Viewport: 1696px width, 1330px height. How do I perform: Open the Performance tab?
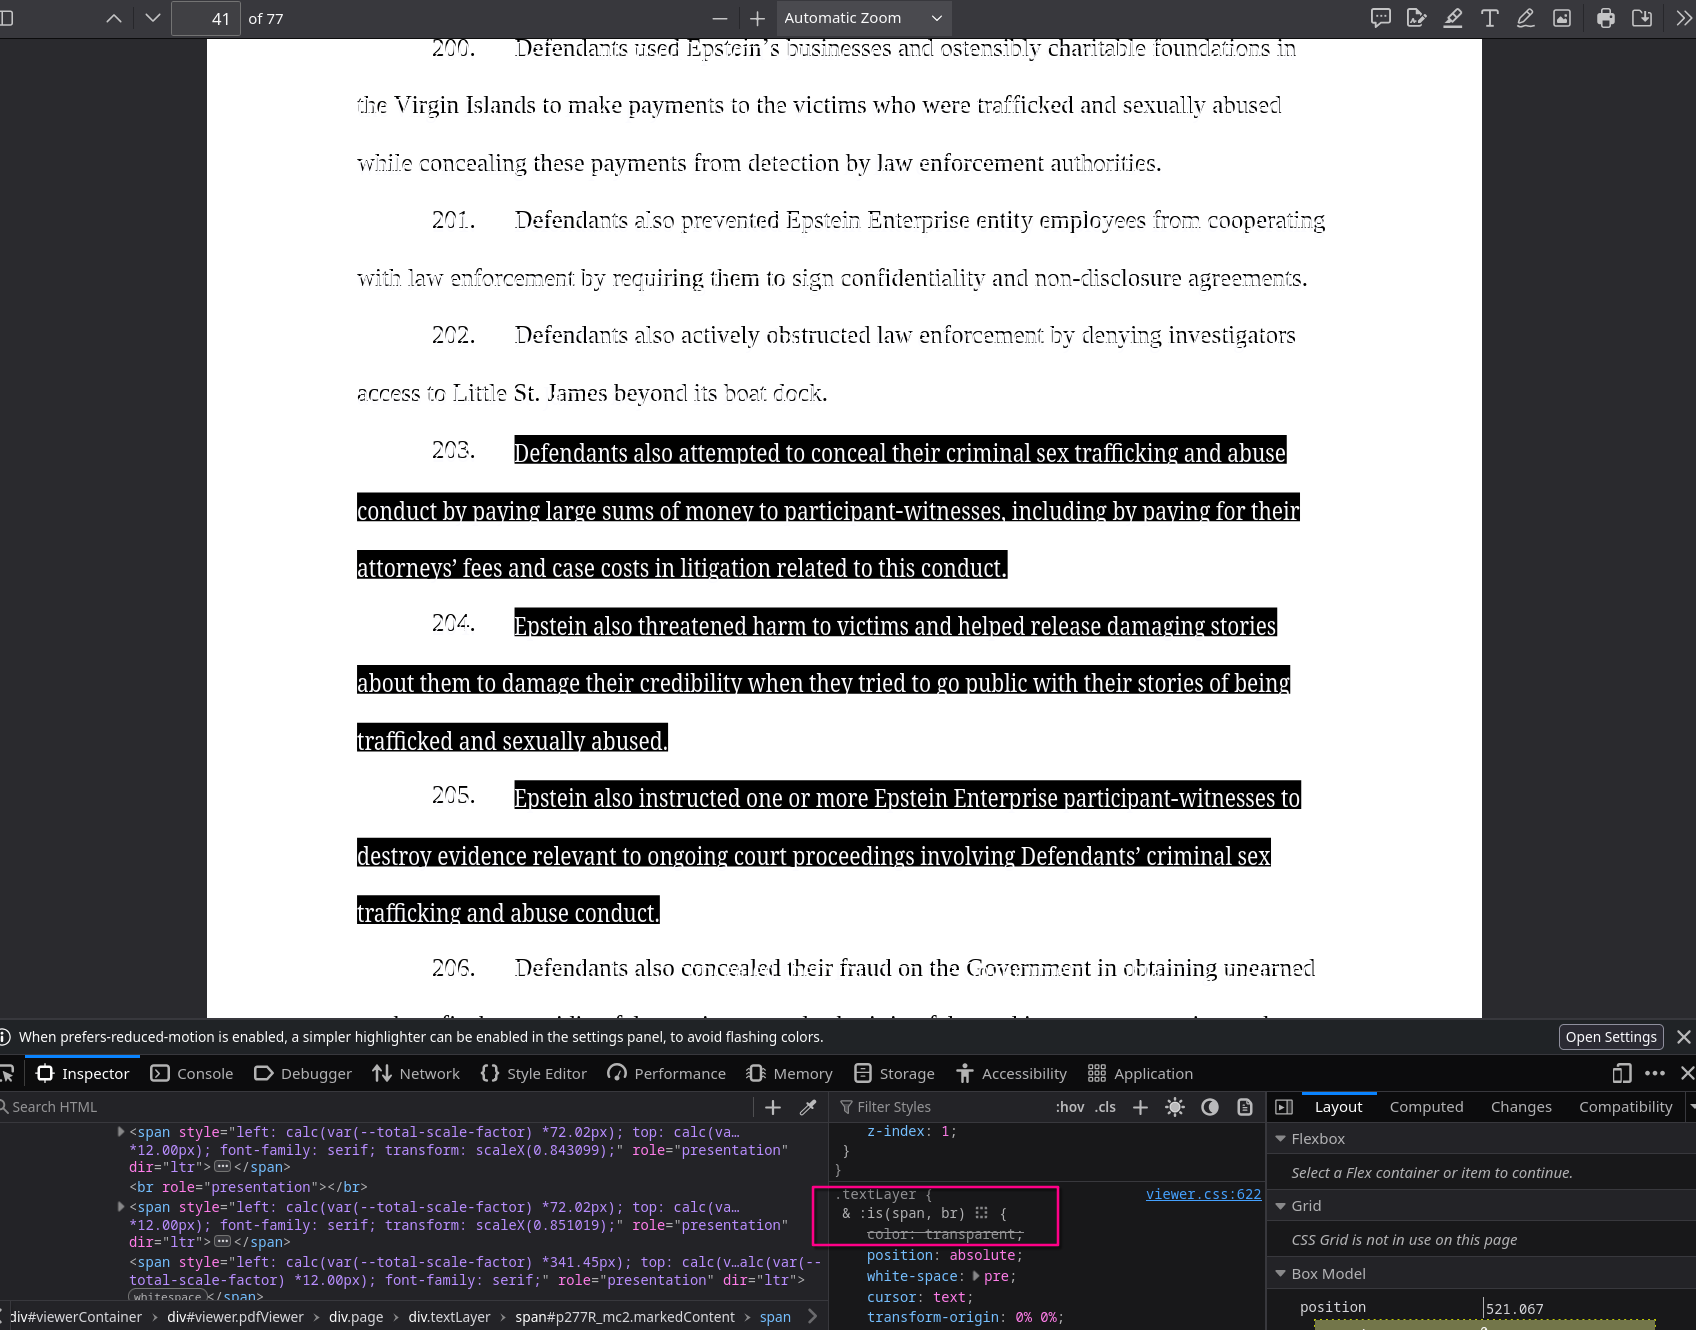[667, 1073]
